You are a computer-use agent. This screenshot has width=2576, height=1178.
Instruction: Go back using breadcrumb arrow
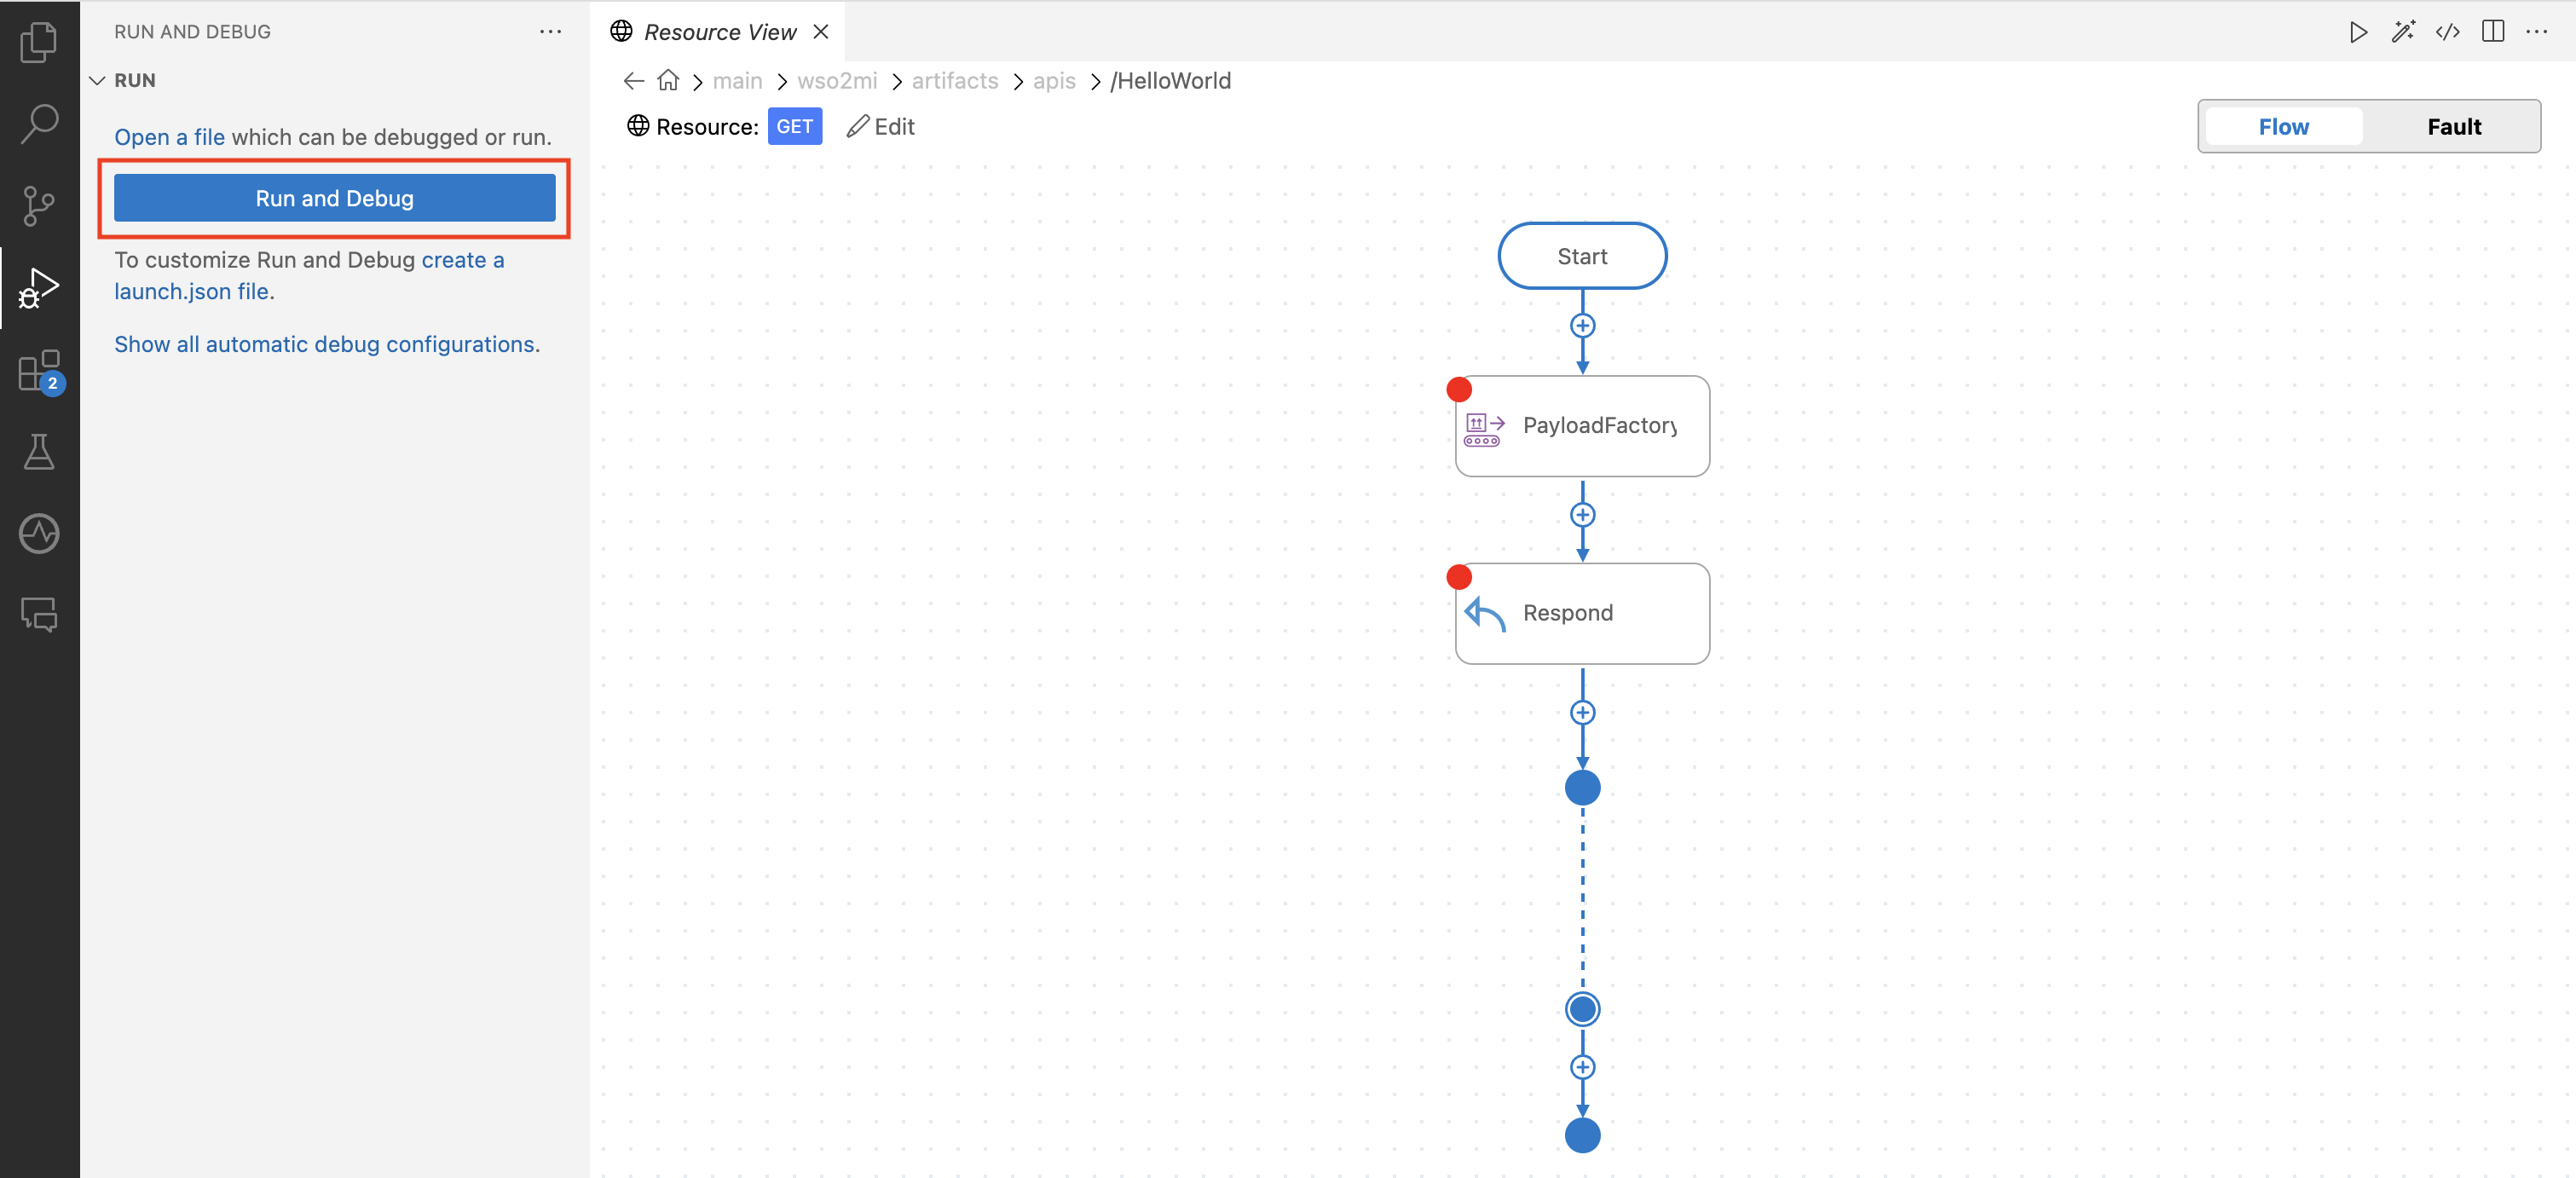pyautogui.click(x=633, y=81)
